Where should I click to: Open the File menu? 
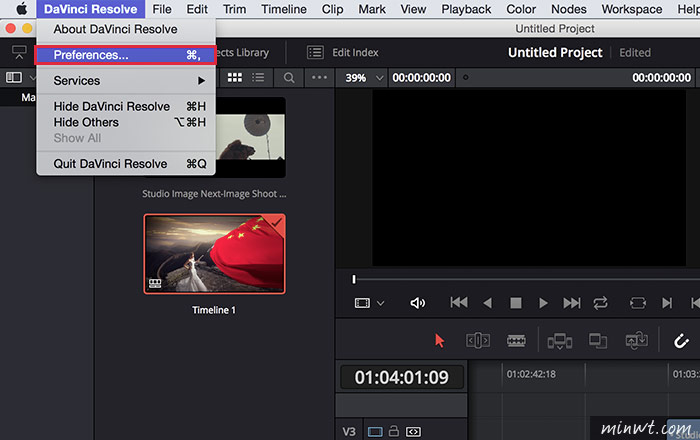point(162,9)
